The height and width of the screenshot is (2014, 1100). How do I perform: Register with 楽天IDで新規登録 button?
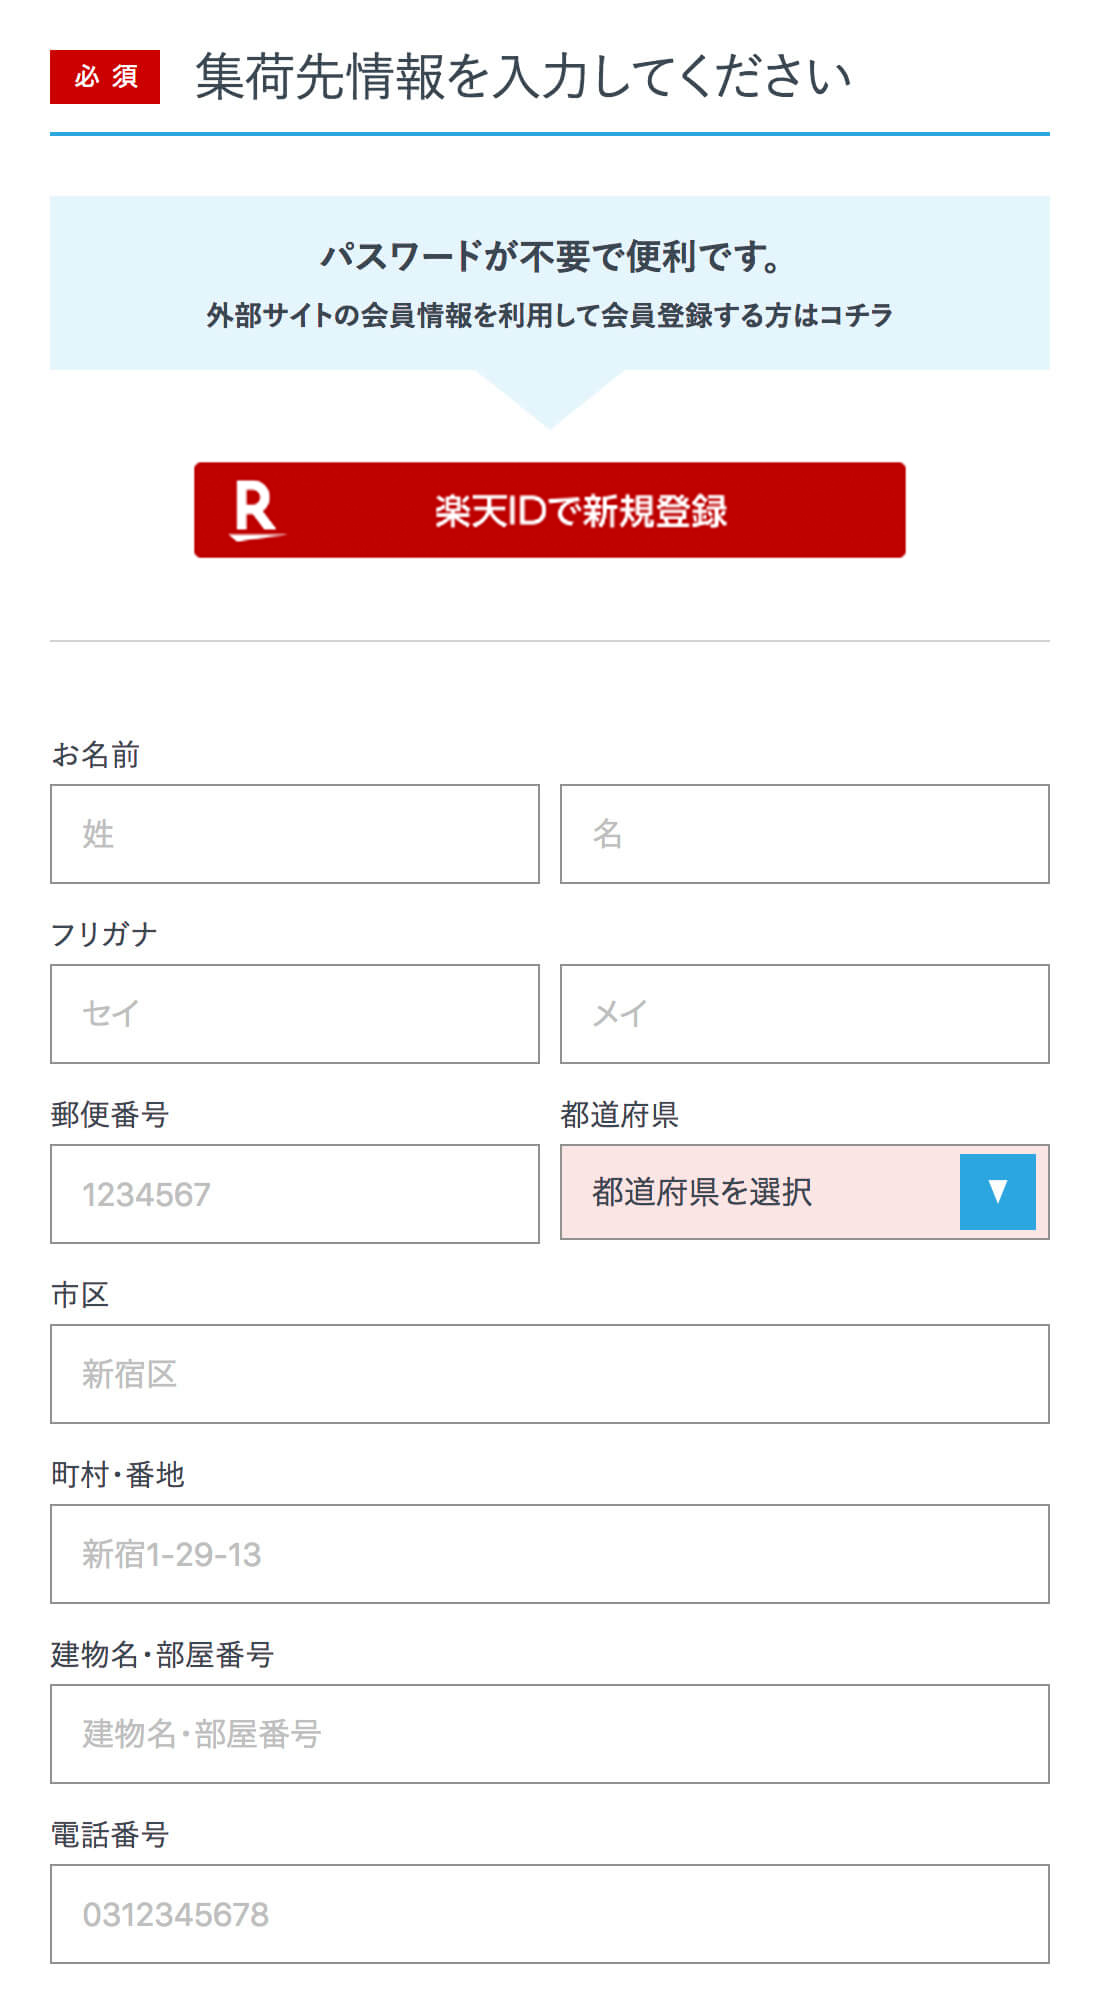coord(549,510)
